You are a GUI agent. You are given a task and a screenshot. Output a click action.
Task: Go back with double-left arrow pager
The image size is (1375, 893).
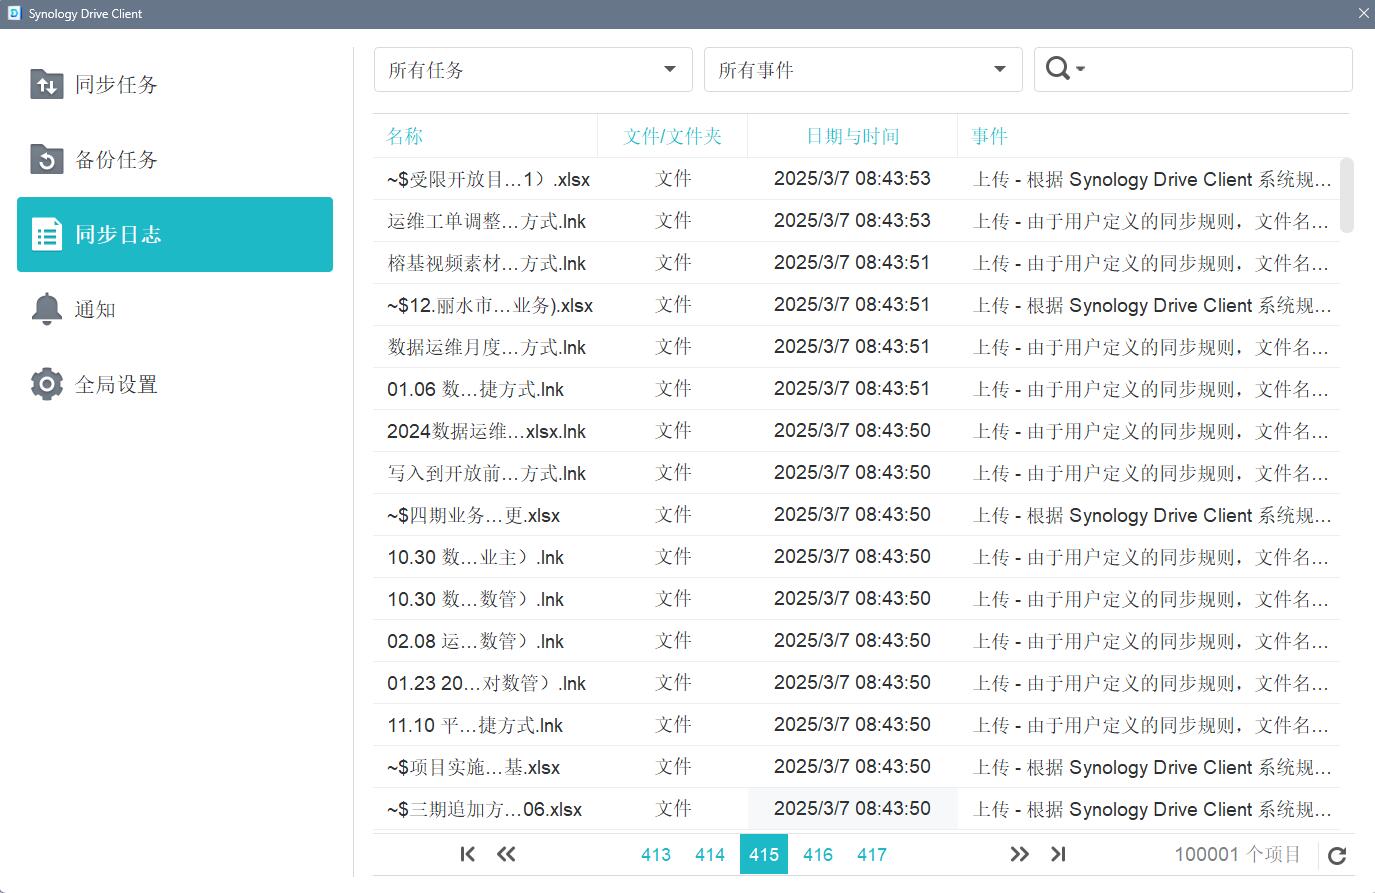[506, 854]
